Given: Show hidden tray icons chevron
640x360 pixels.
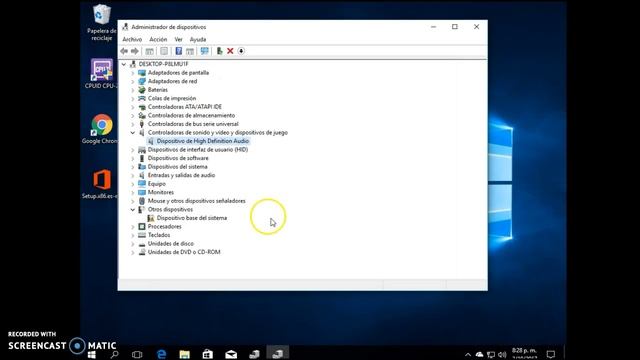Looking at the screenshot, I should (468, 354).
